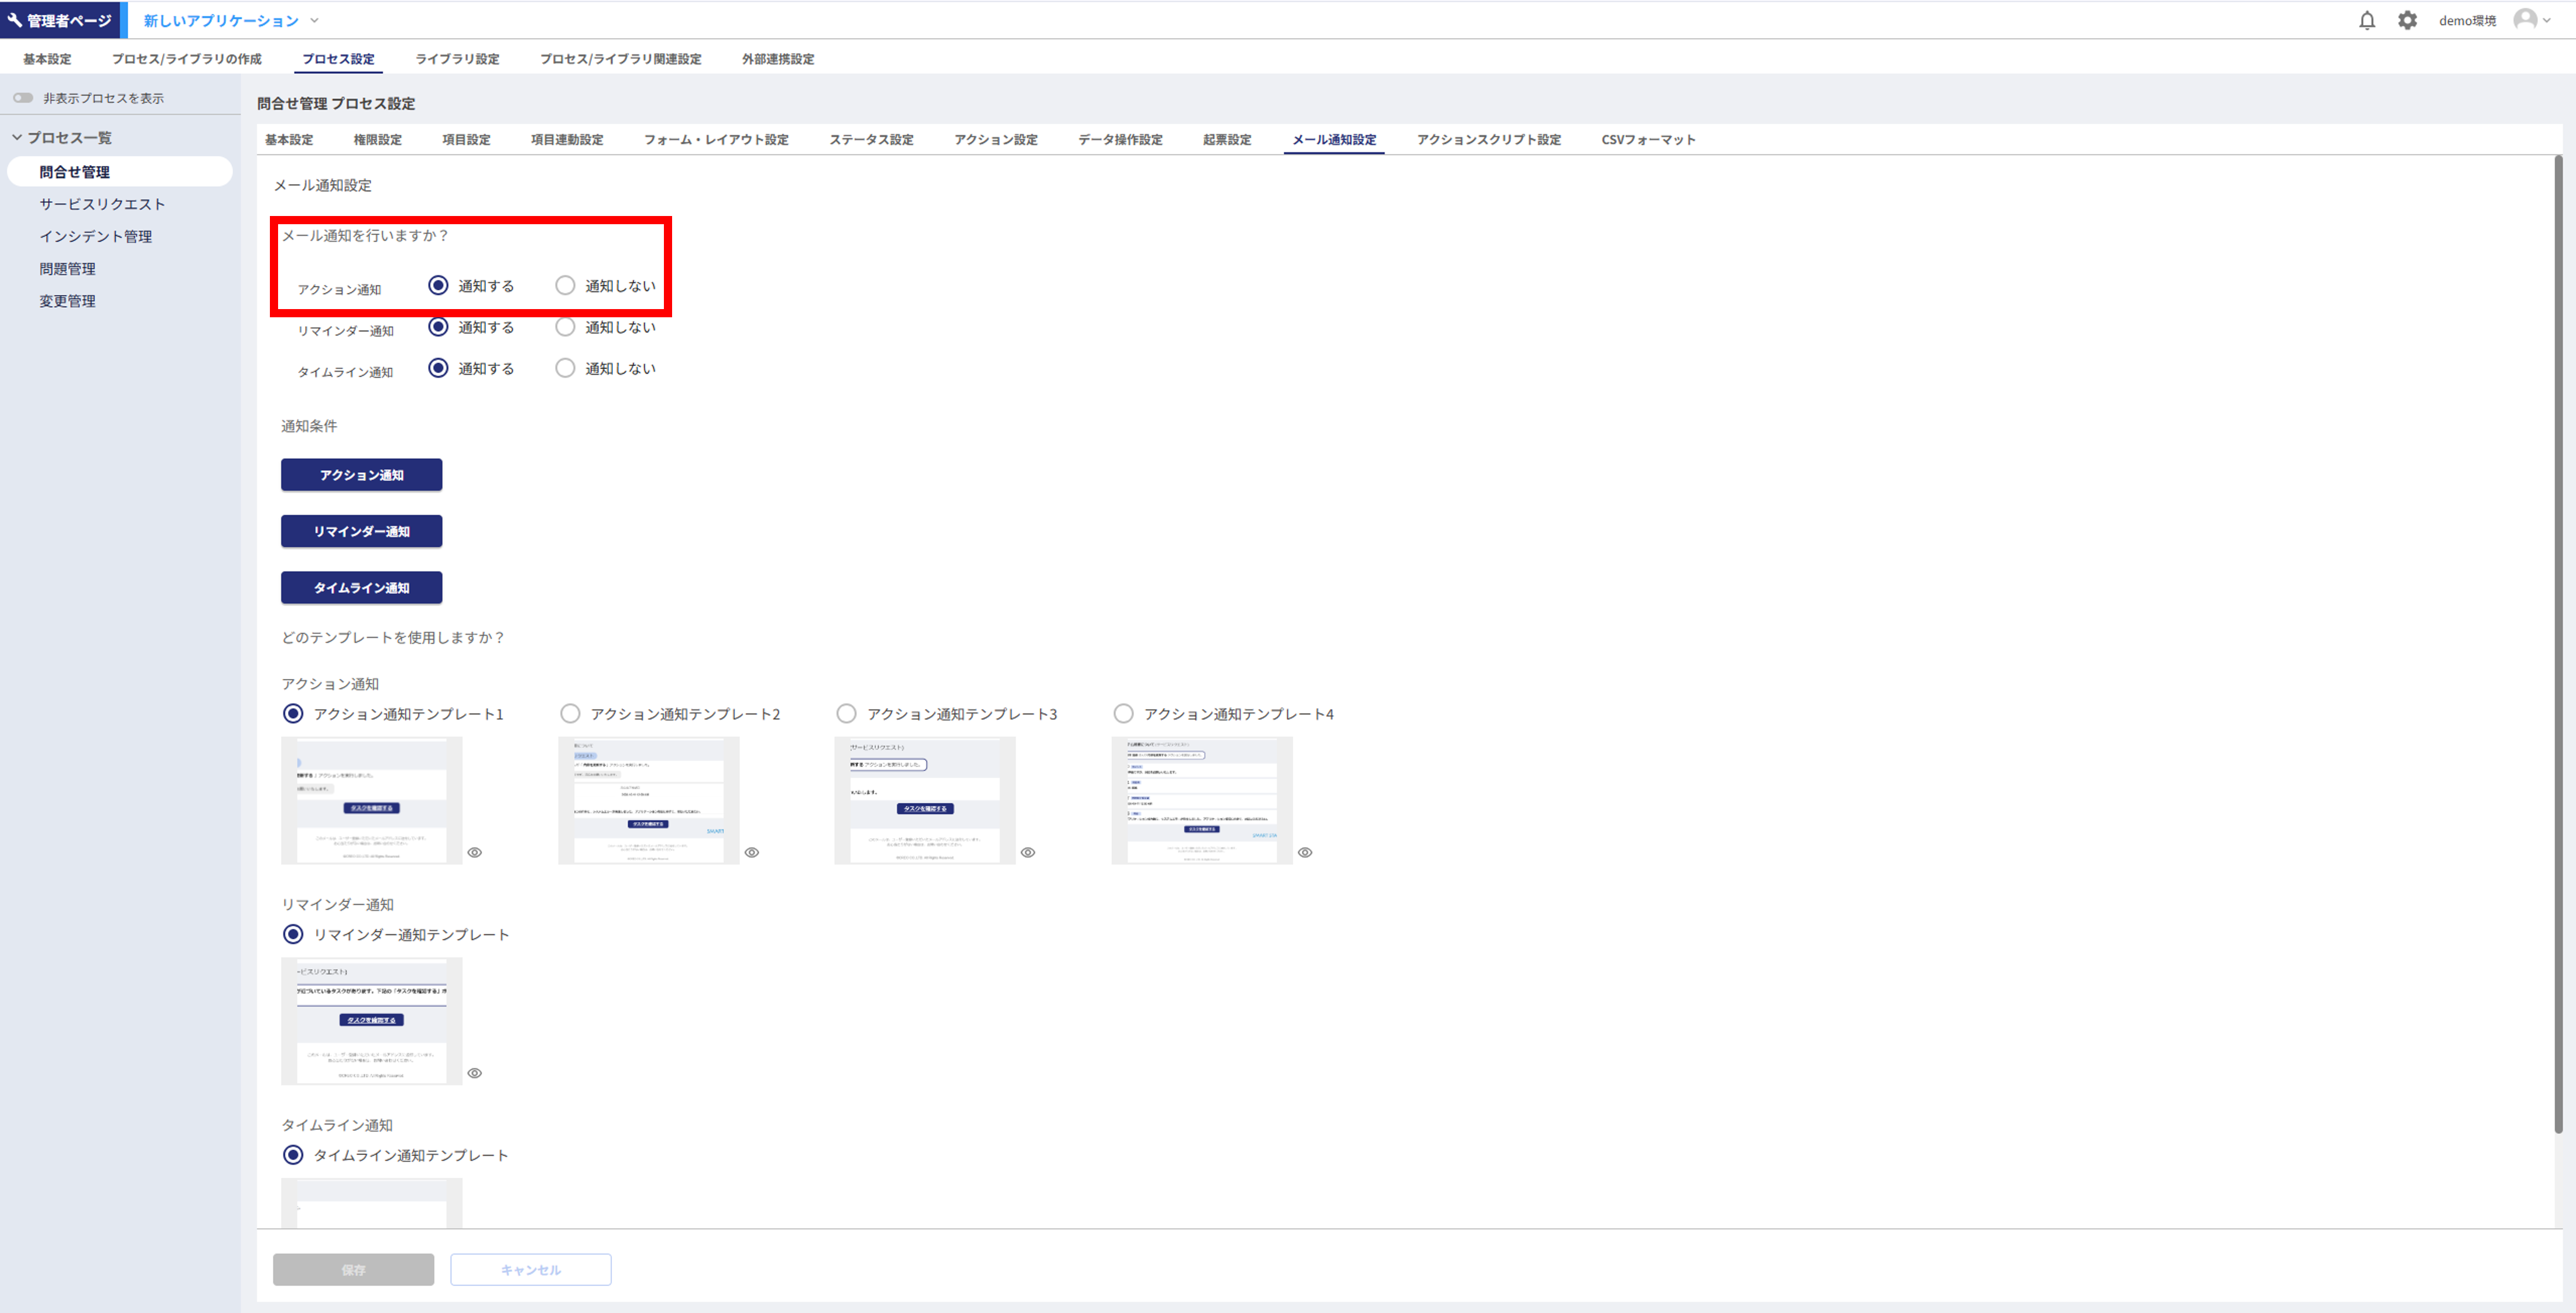Open 新しいアプリケーション dropdown arrow
The image size is (2576, 1313).
point(314,20)
